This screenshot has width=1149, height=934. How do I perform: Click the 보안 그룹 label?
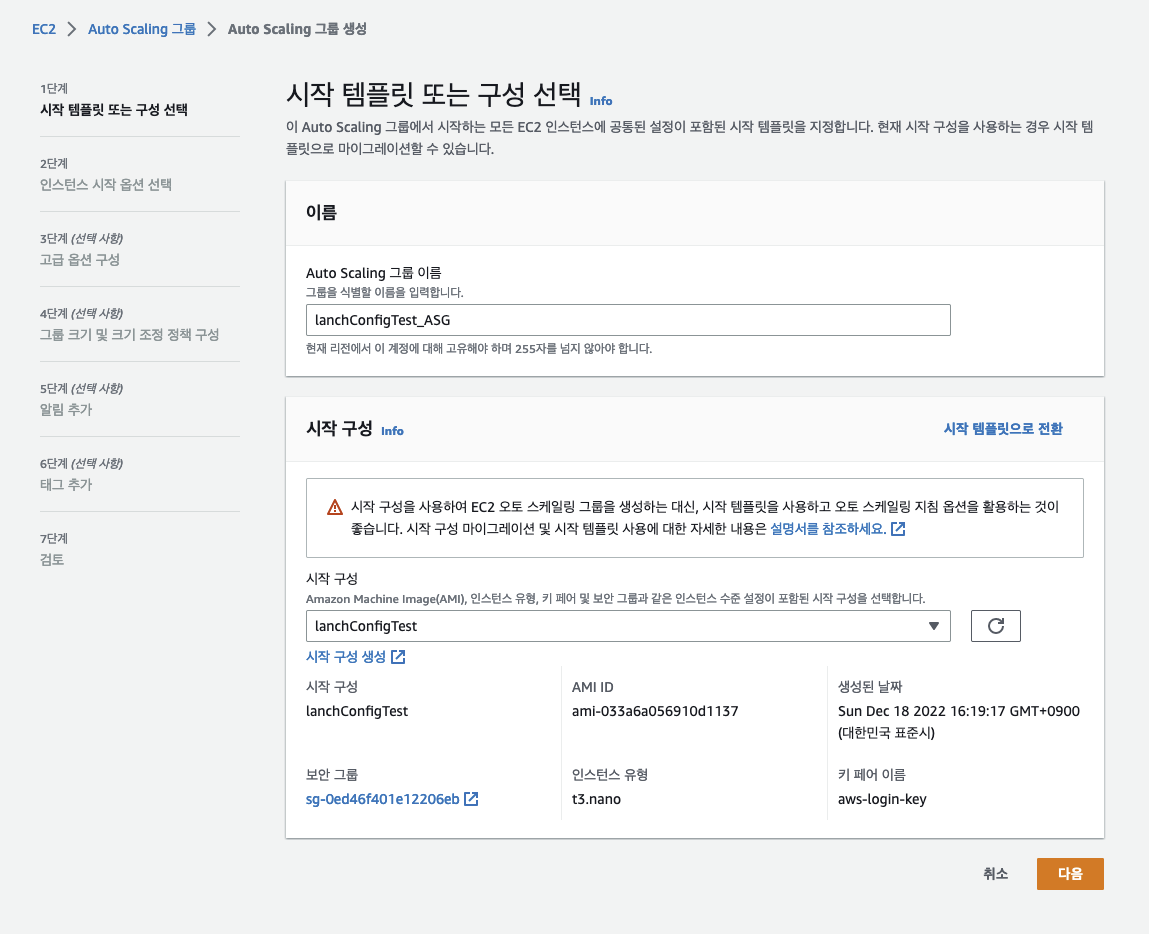pos(332,775)
